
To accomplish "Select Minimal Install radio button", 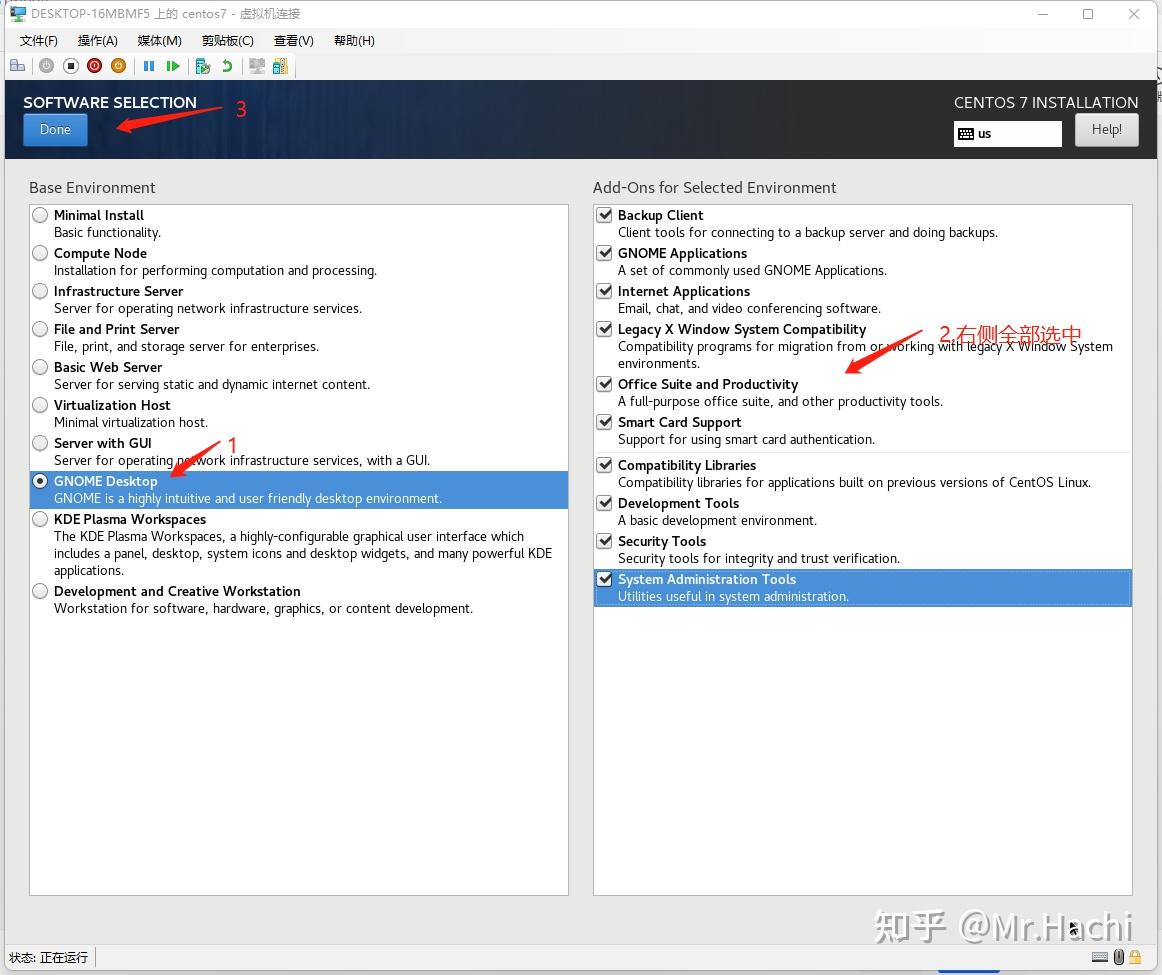I will pyautogui.click(x=40, y=215).
